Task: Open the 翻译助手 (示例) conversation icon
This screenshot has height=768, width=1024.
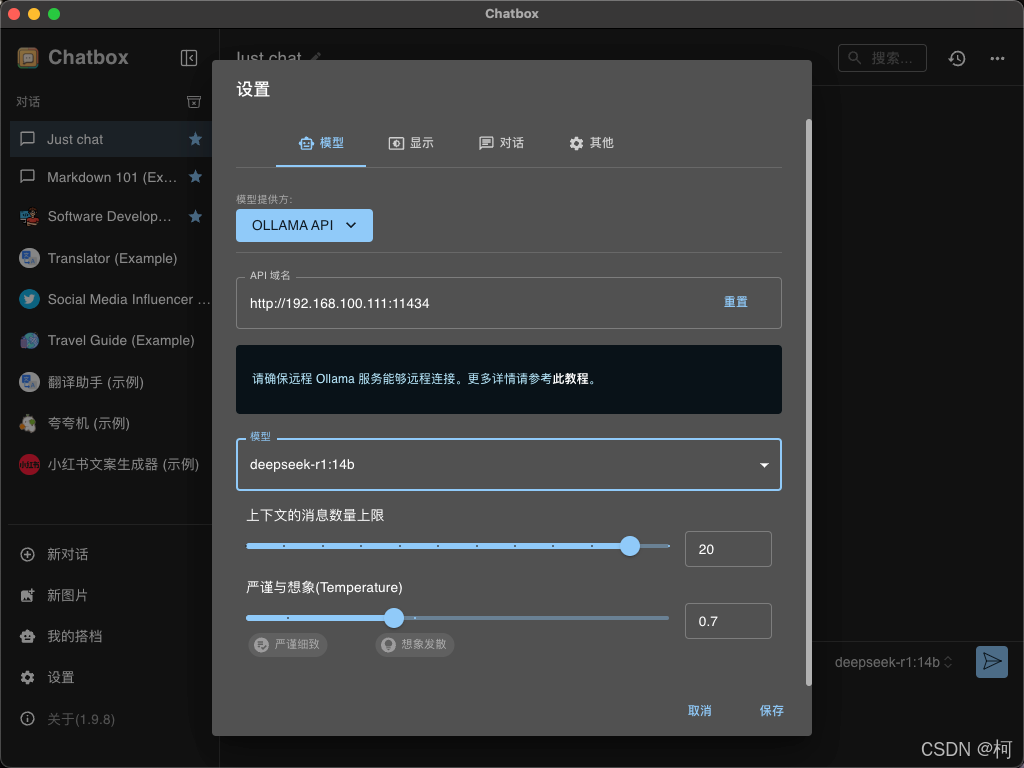Action: (x=29, y=382)
